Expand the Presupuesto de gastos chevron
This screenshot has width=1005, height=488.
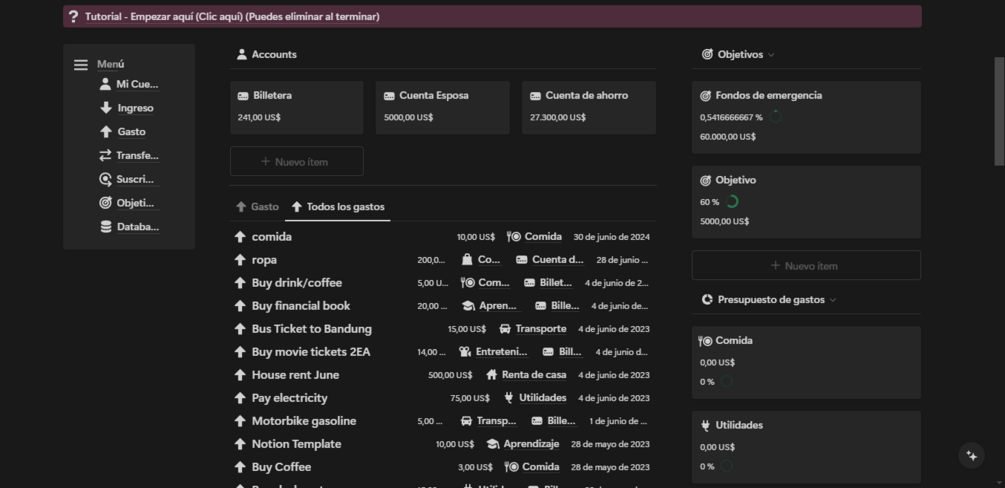coord(832,300)
